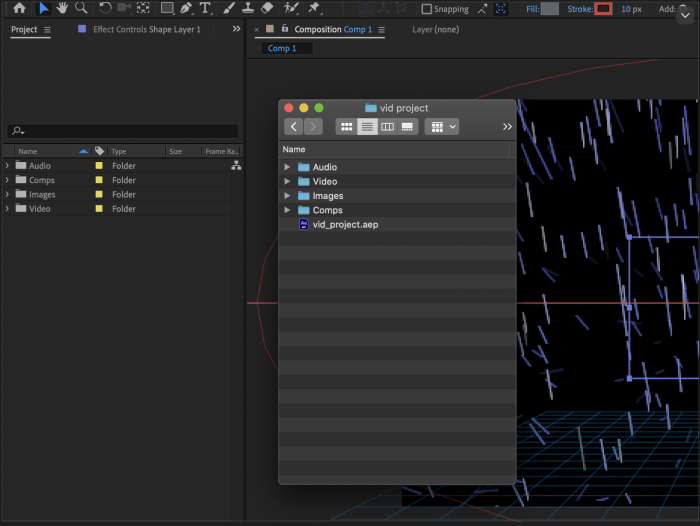This screenshot has height=526, width=700.
Task: Open the project flowchart view icon
Action: (236, 166)
